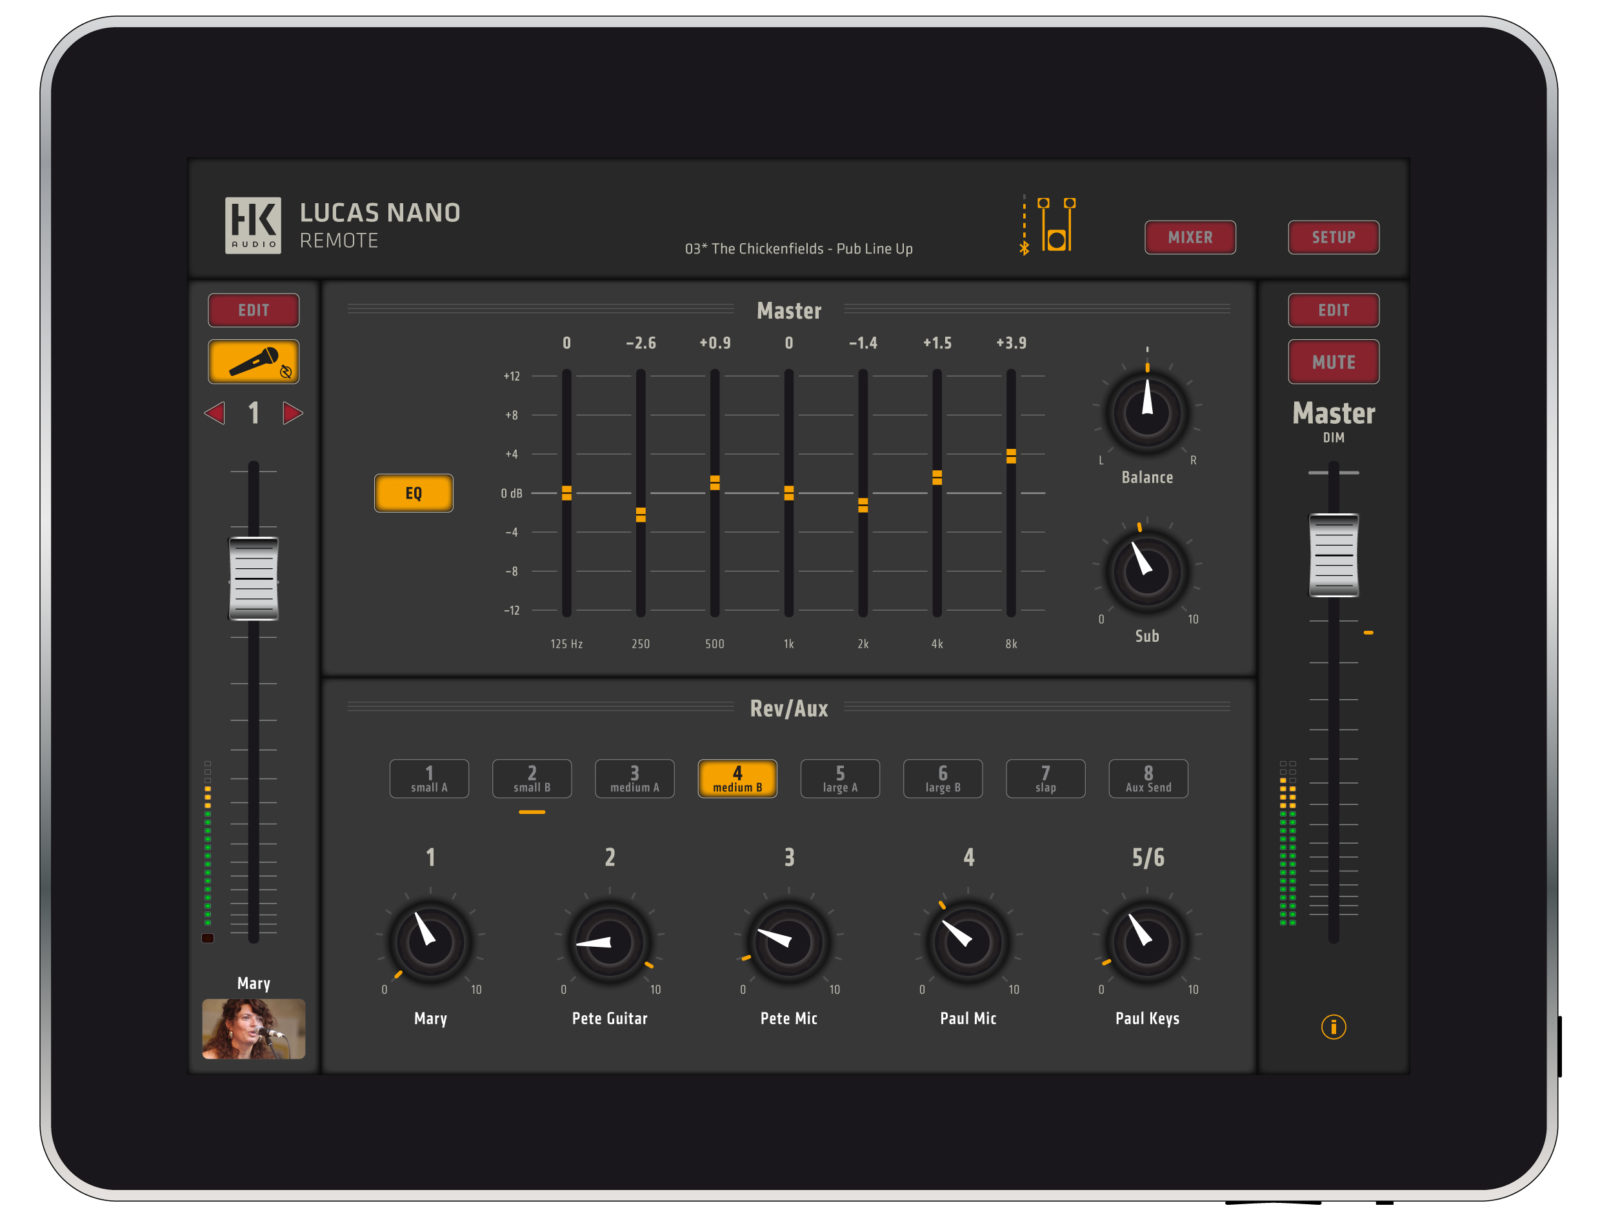Viewport: 1600px width, 1219px height.
Task: Click the Master volume fader cap
Action: (x=1333, y=555)
